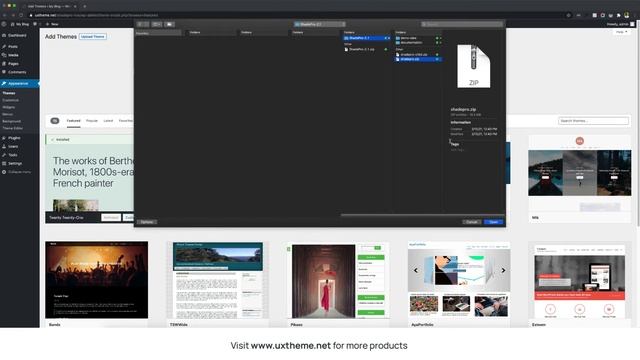The image size is (640, 360).
Task: Switch to the Featured themes tab
Action: pyautogui.click(x=73, y=121)
